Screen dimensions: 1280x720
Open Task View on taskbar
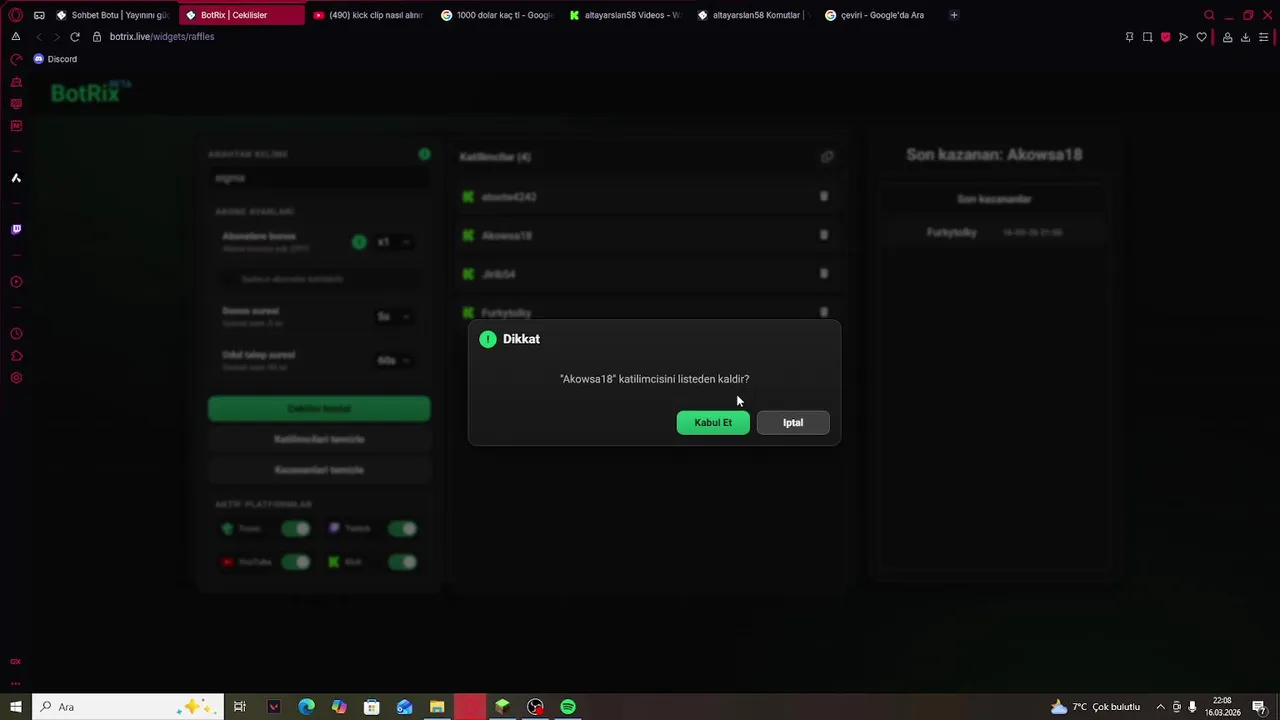240,707
